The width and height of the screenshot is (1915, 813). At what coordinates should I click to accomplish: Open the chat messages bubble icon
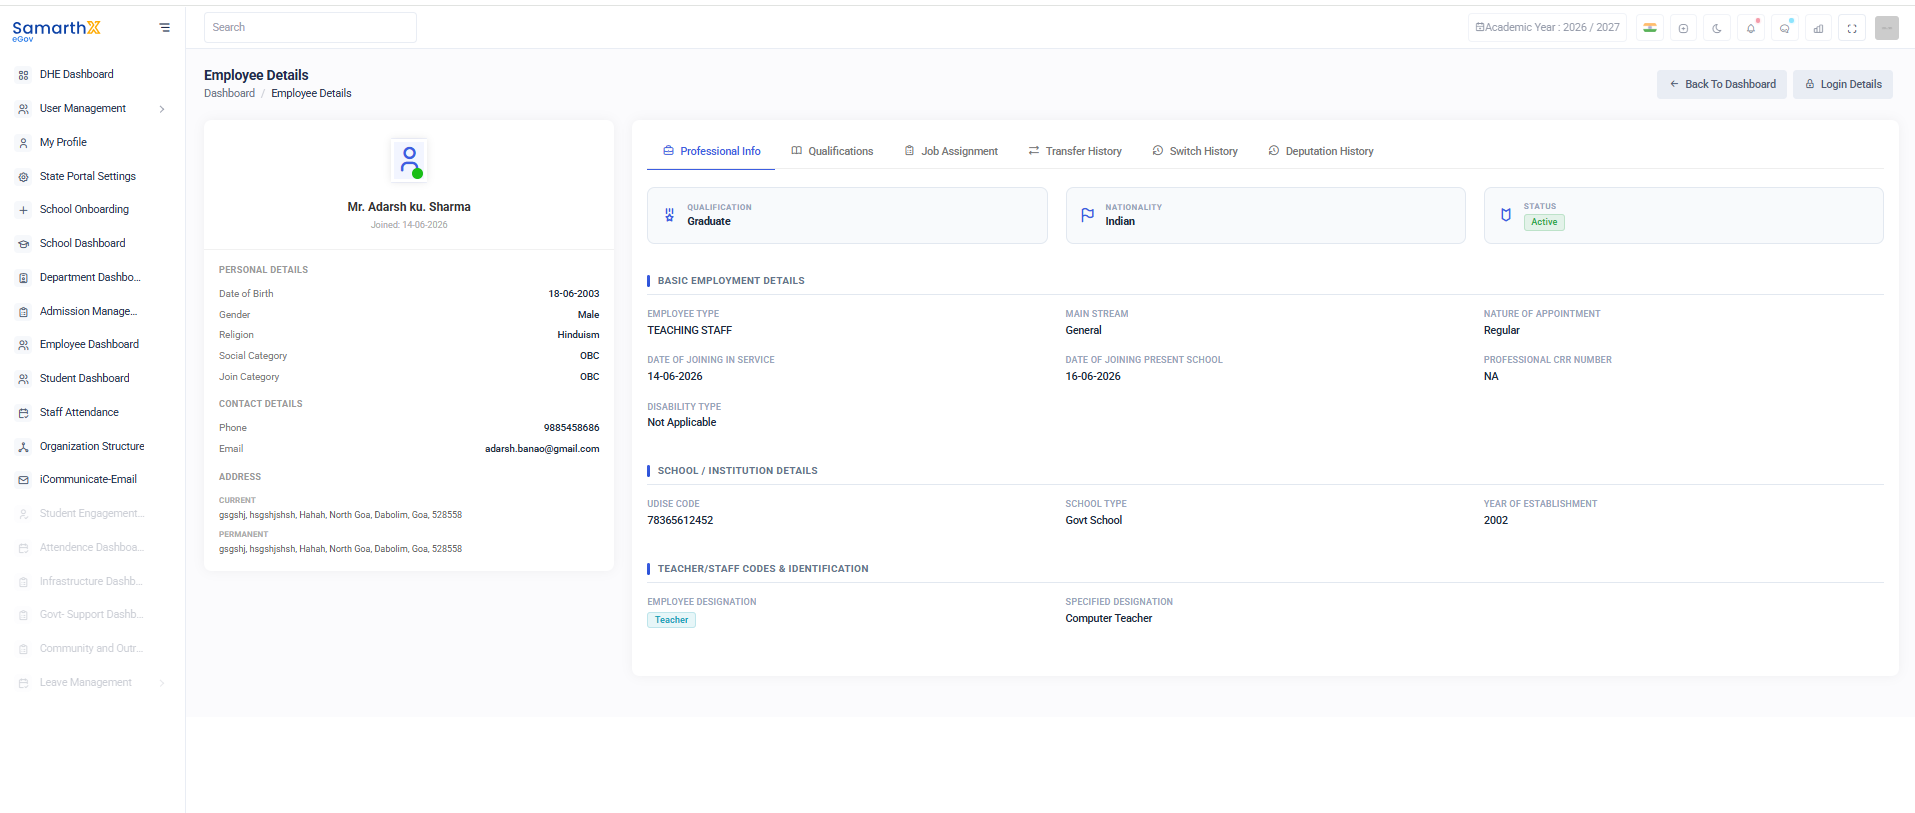tap(1785, 28)
